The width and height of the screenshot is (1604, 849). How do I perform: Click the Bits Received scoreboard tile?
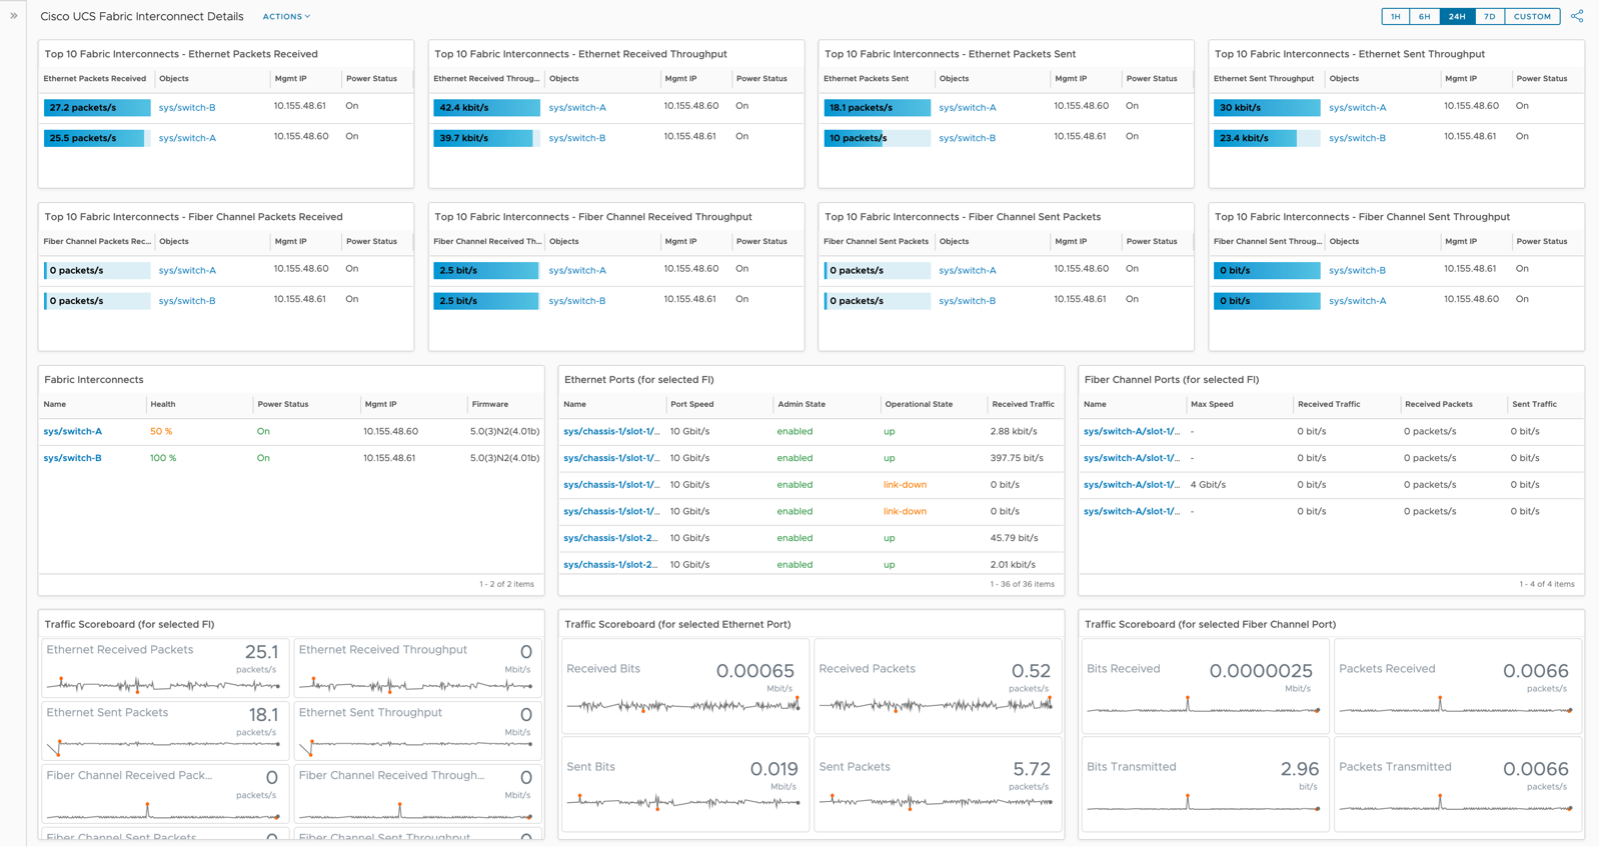coord(1205,687)
